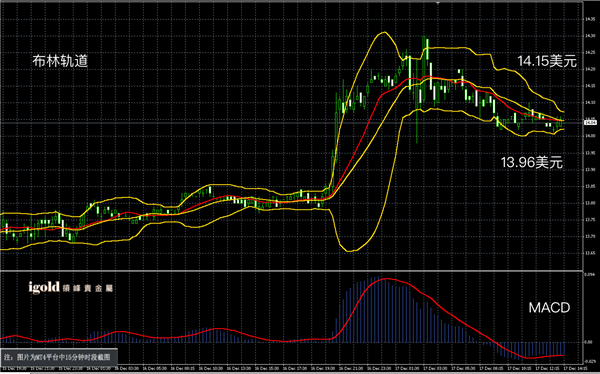The width and height of the screenshot is (600, 374).
Task: Click the lower Bollinger band trough
Action: coord(351,251)
